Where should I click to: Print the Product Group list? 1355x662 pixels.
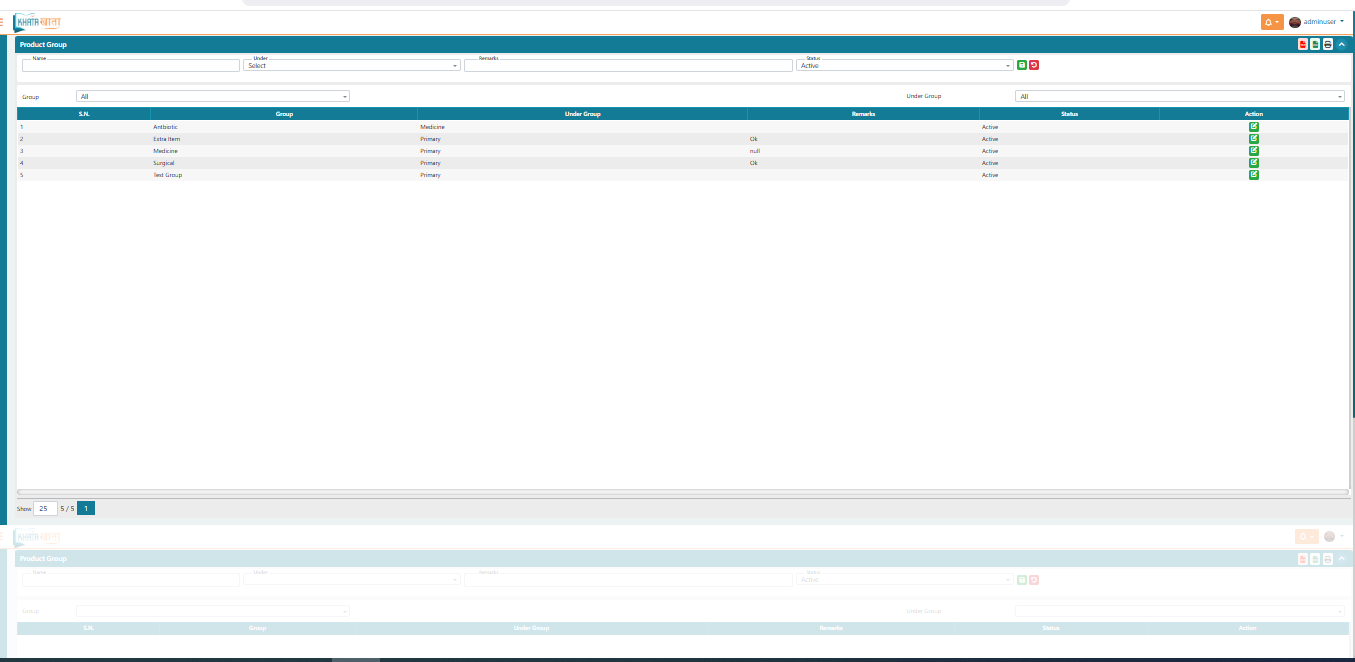point(1327,44)
